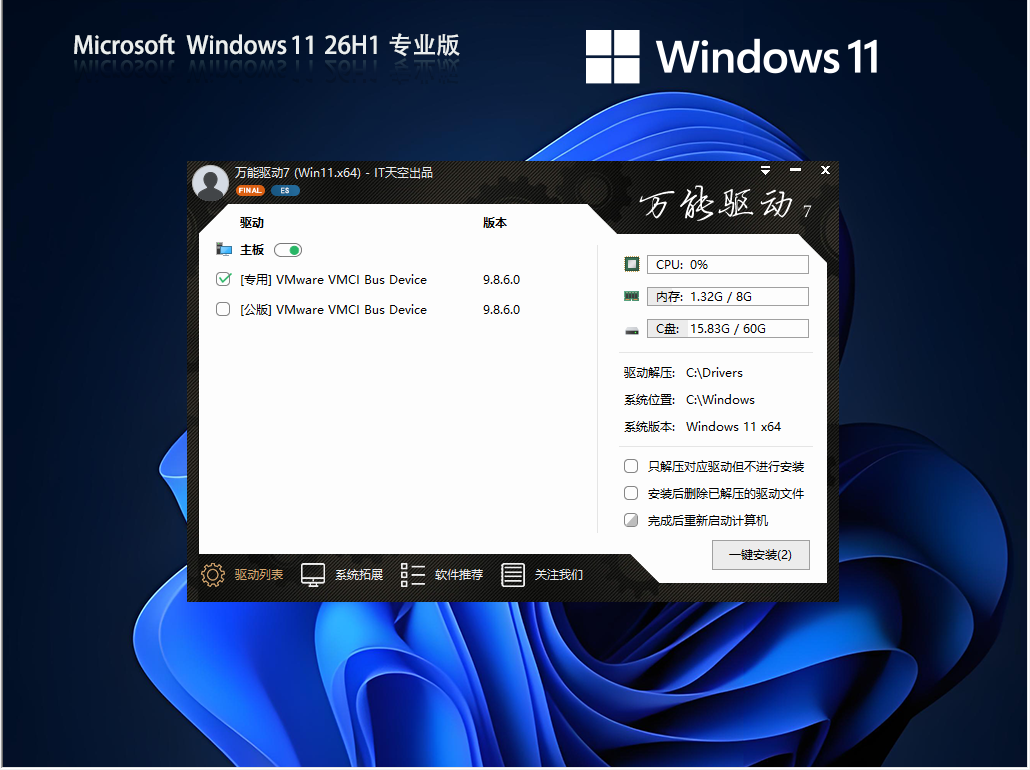Check the [公版] VMware VMCI Bus Device driver
The height and width of the screenshot is (770, 1030).
pyautogui.click(x=224, y=310)
